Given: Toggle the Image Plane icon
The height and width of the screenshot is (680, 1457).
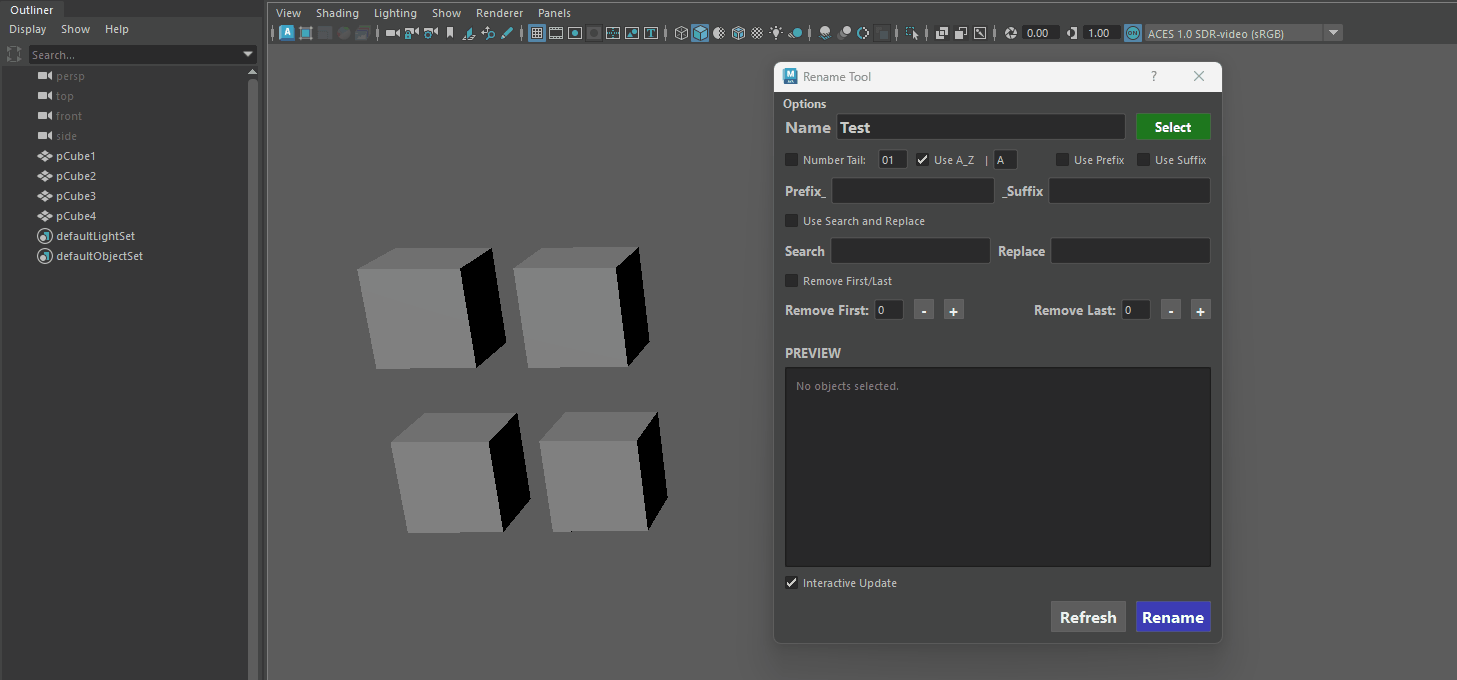Looking at the screenshot, I should tap(469, 33).
